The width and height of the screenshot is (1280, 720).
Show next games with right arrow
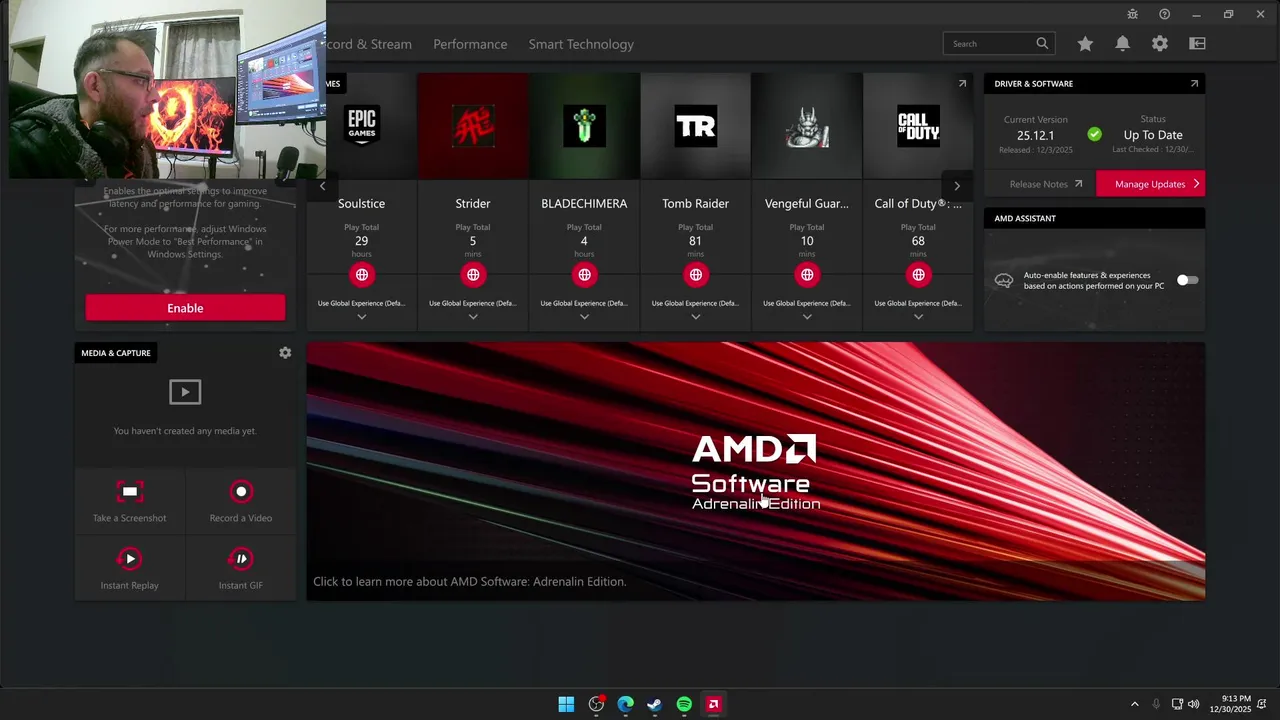(x=957, y=186)
